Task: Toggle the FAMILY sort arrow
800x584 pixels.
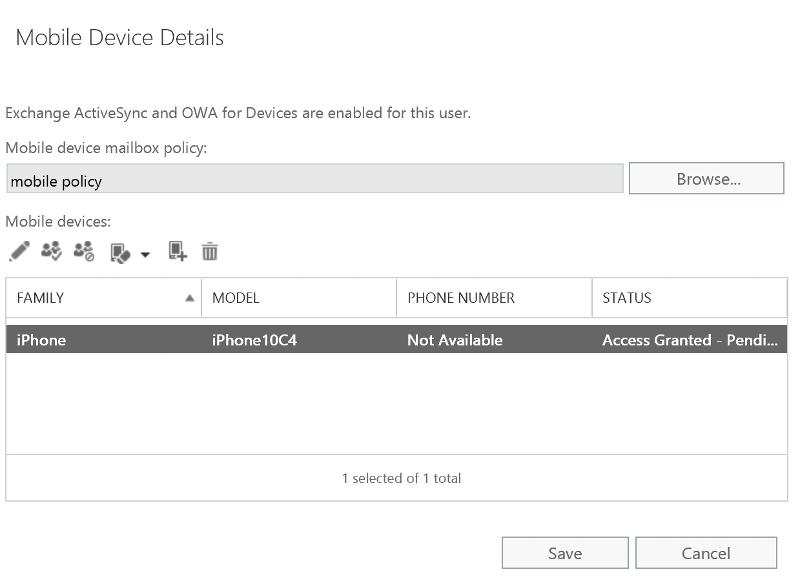Action: coord(190,298)
